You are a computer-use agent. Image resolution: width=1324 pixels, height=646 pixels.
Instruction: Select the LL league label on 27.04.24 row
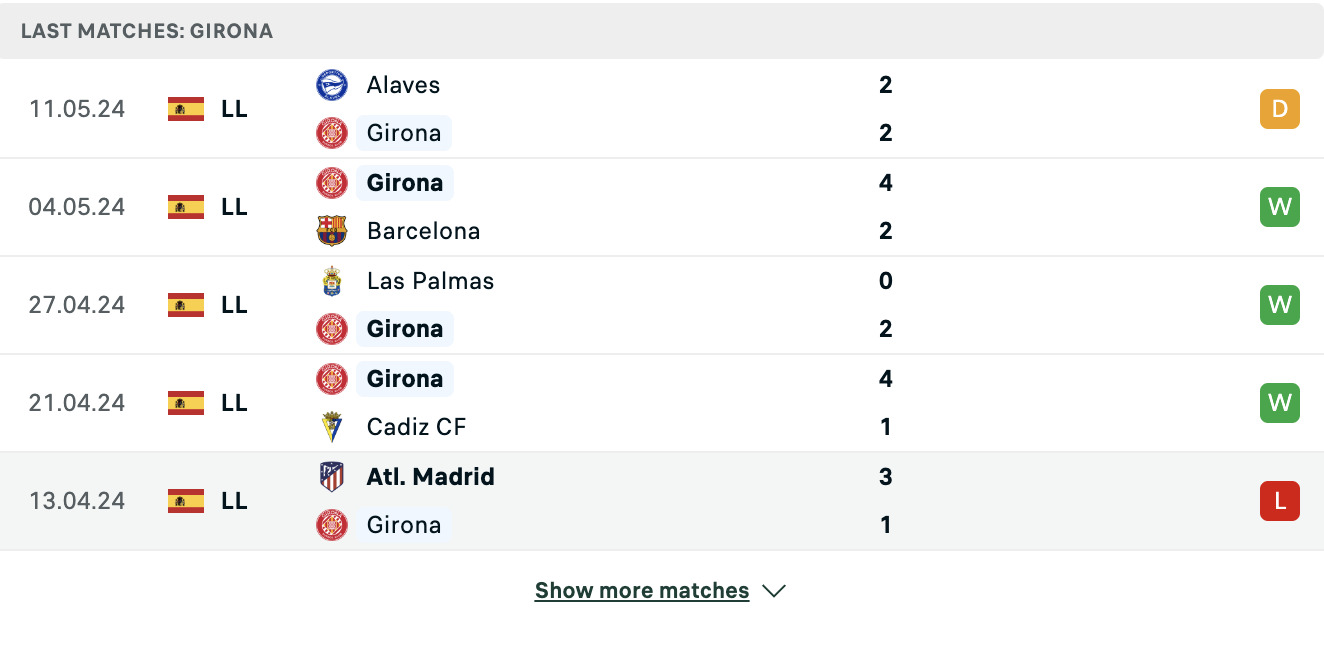click(x=234, y=305)
